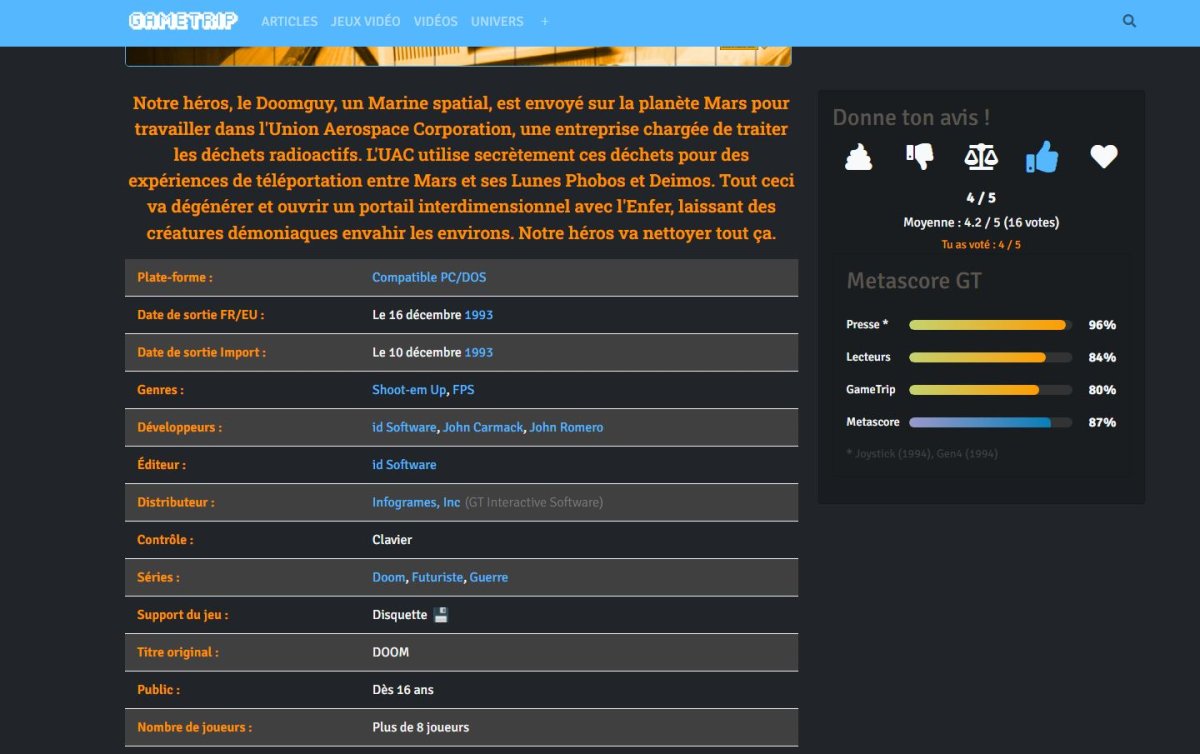1200x754 pixels.
Task: Click the poop rating icon
Action: coord(858,157)
